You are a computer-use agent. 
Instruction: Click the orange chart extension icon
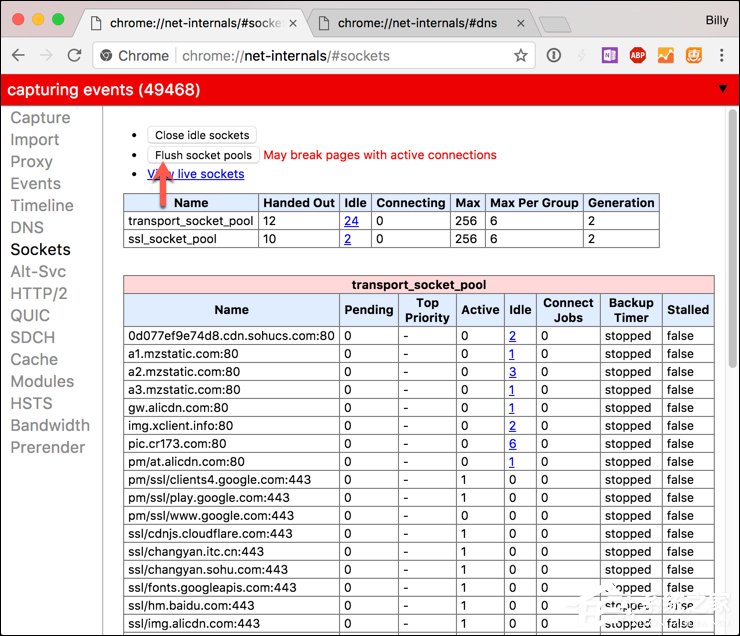click(x=665, y=56)
